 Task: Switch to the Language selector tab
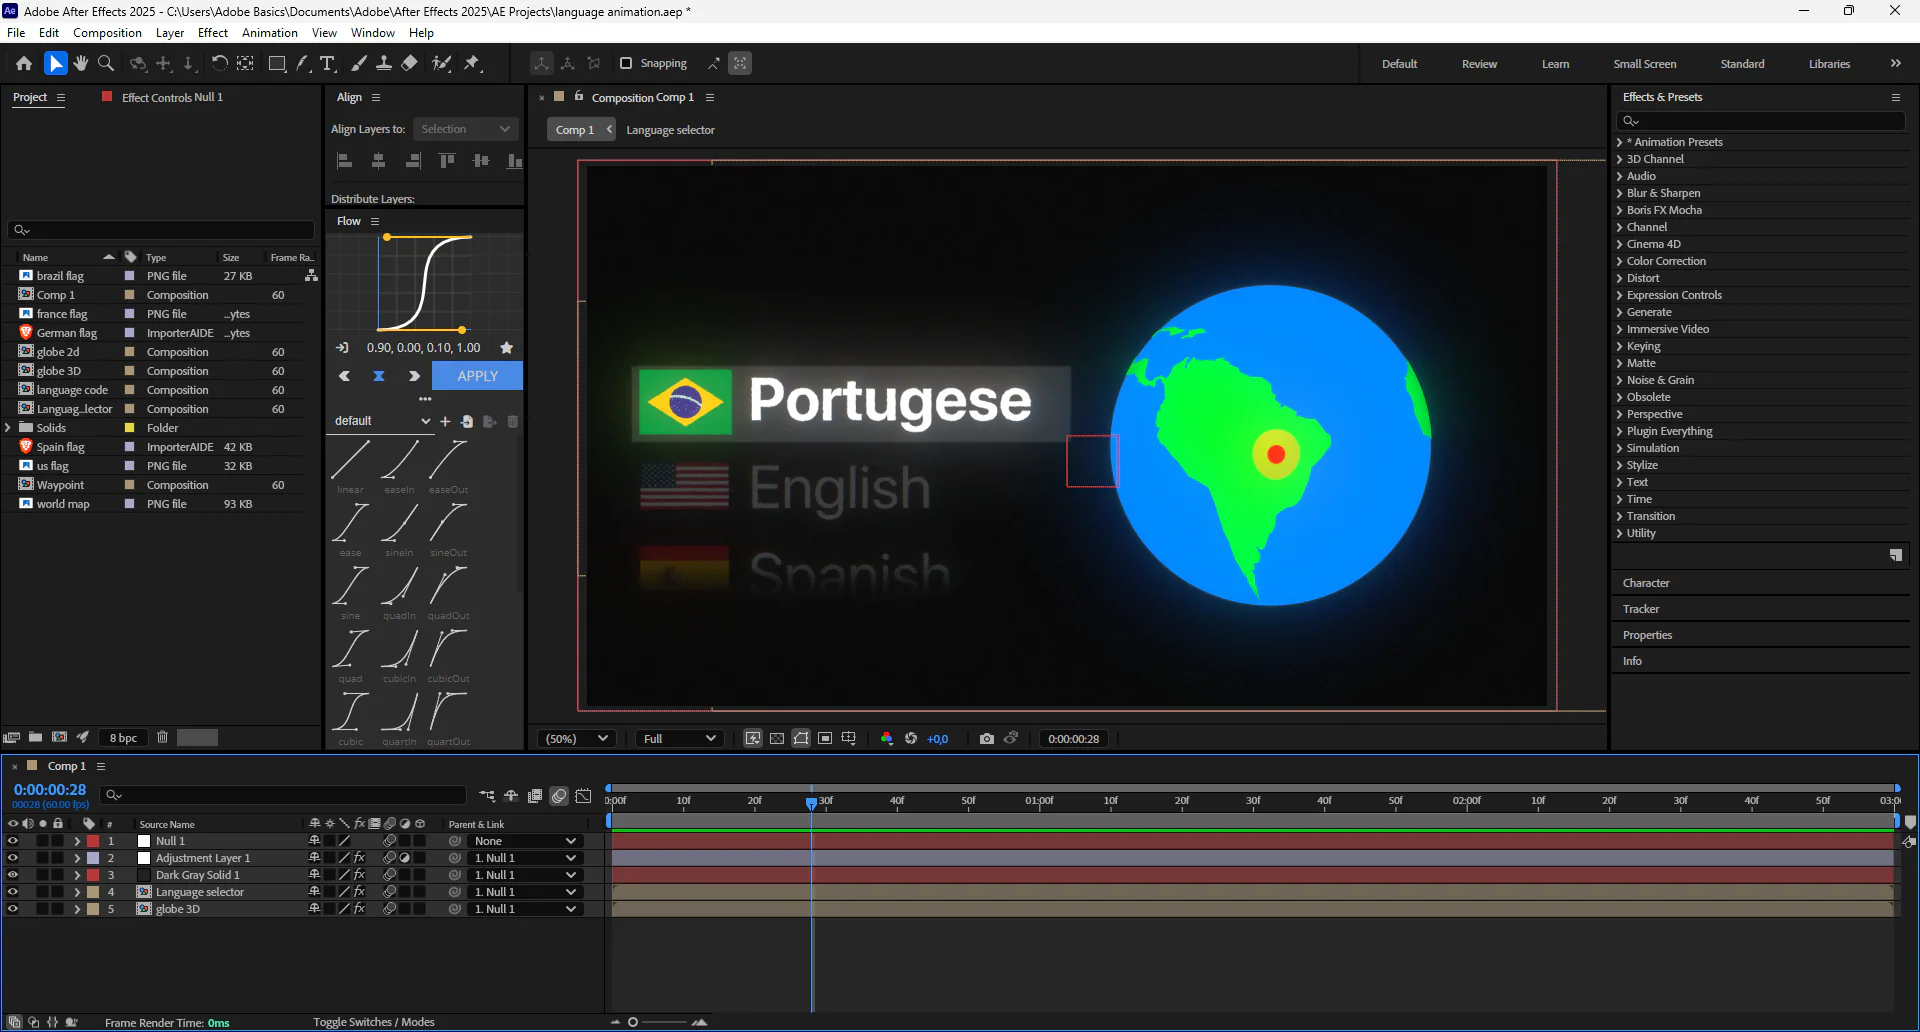(670, 130)
